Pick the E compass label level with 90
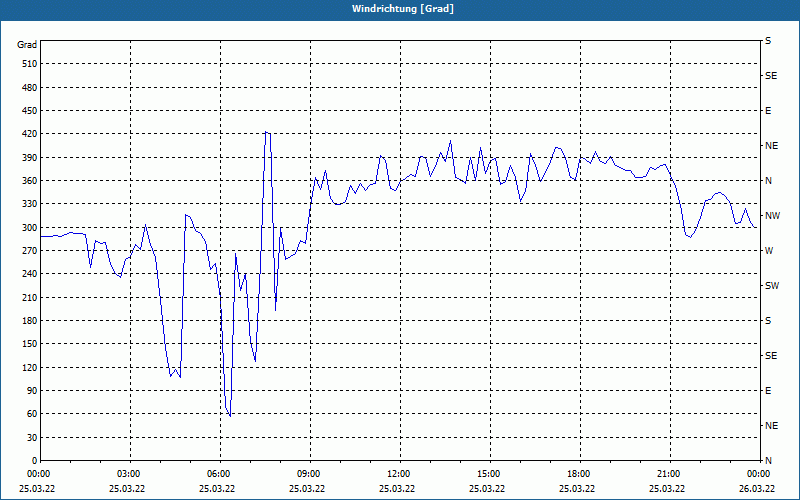Viewport: 800px width, 500px height. tap(768, 391)
